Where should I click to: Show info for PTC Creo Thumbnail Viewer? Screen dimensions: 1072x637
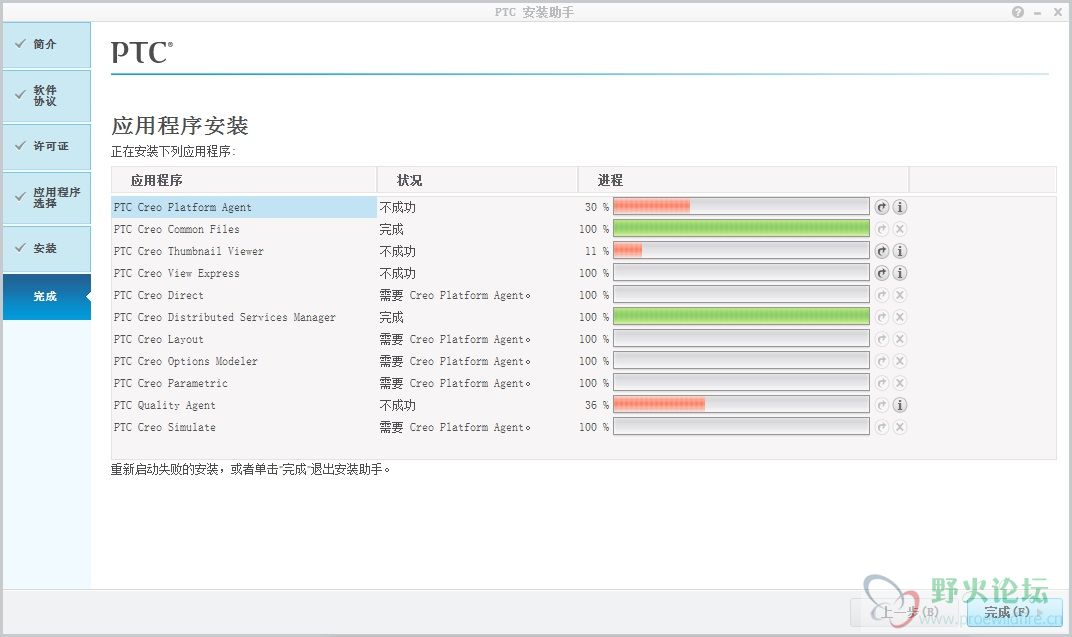(900, 251)
